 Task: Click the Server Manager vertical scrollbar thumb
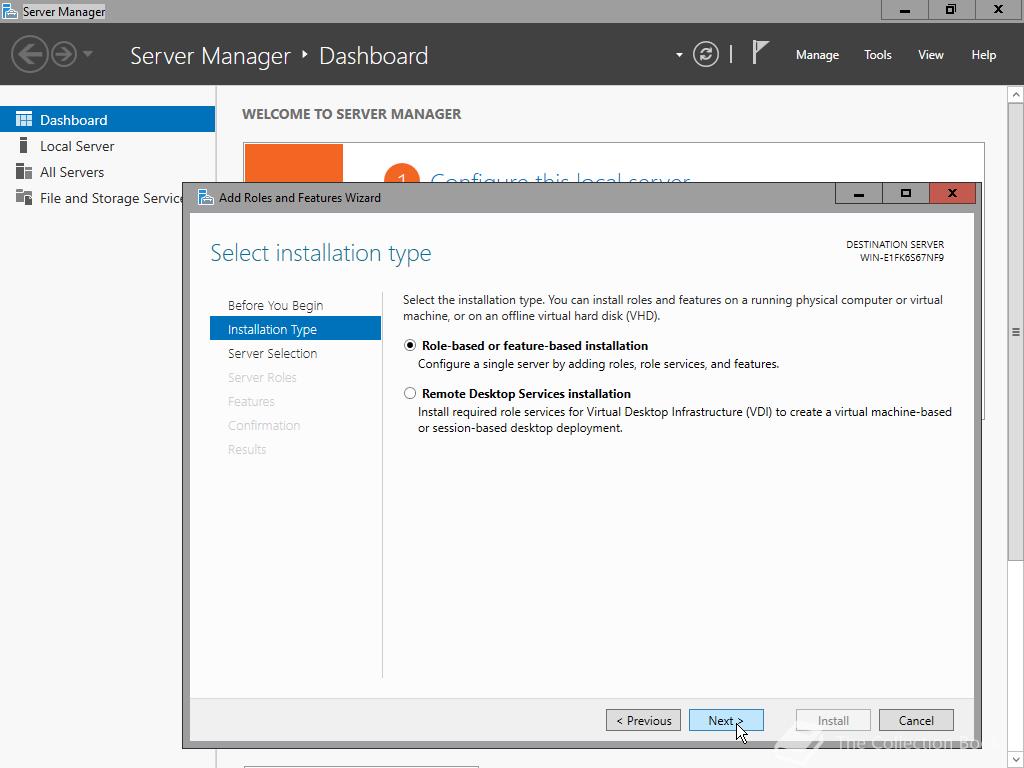point(1016,331)
